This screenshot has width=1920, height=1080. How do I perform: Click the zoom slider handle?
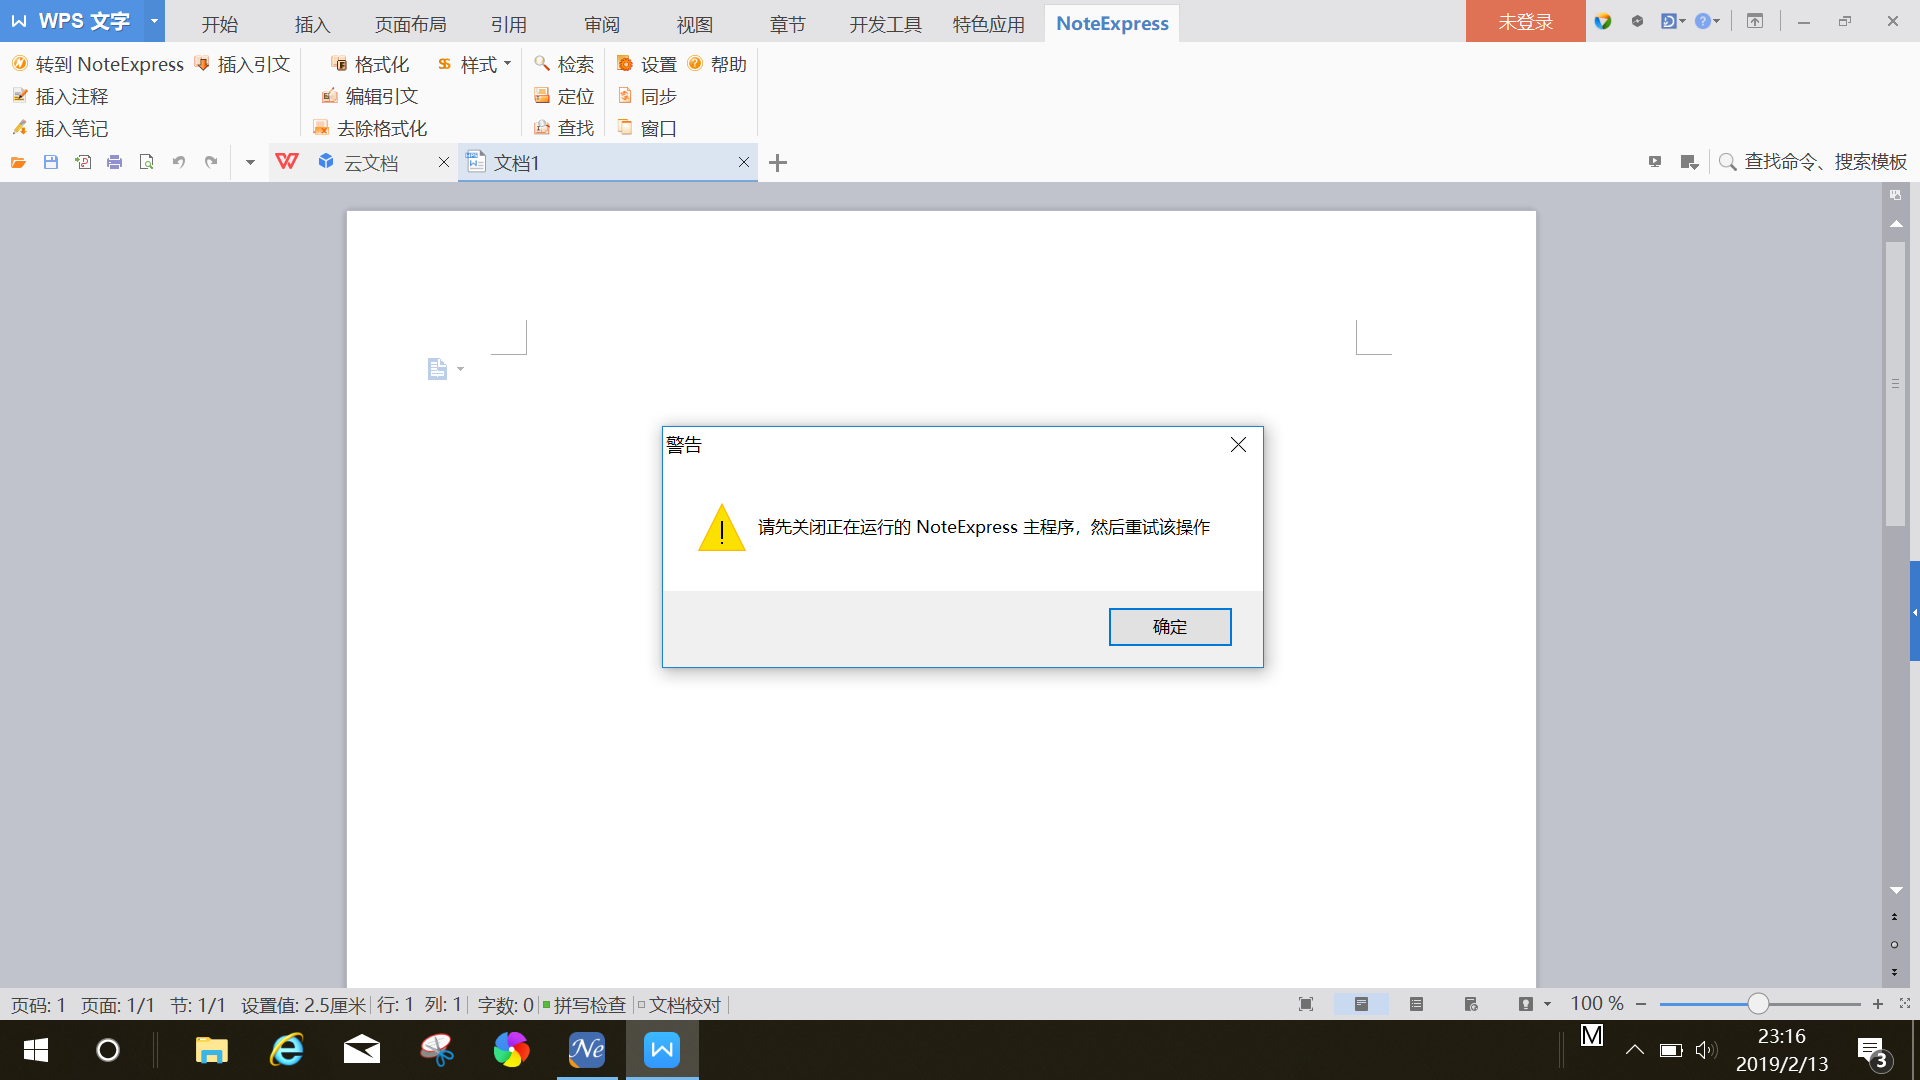[1758, 1004]
